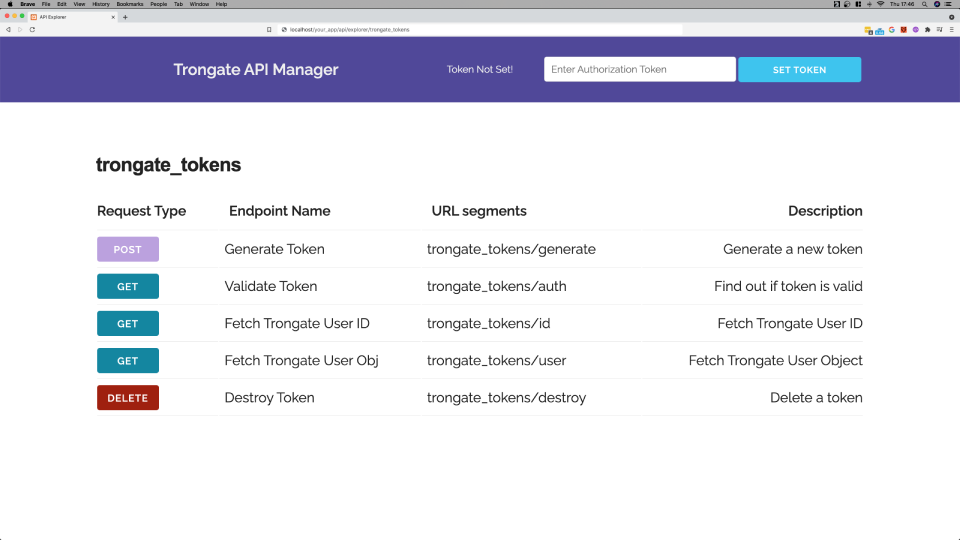Focus the Enter Authorization Token field
This screenshot has height=540, width=960.
(x=639, y=69)
